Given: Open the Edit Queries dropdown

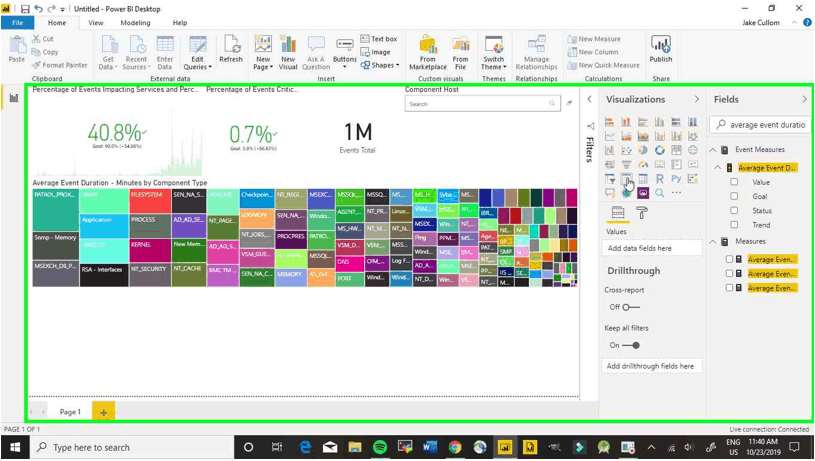Looking at the screenshot, I should (x=198, y=52).
